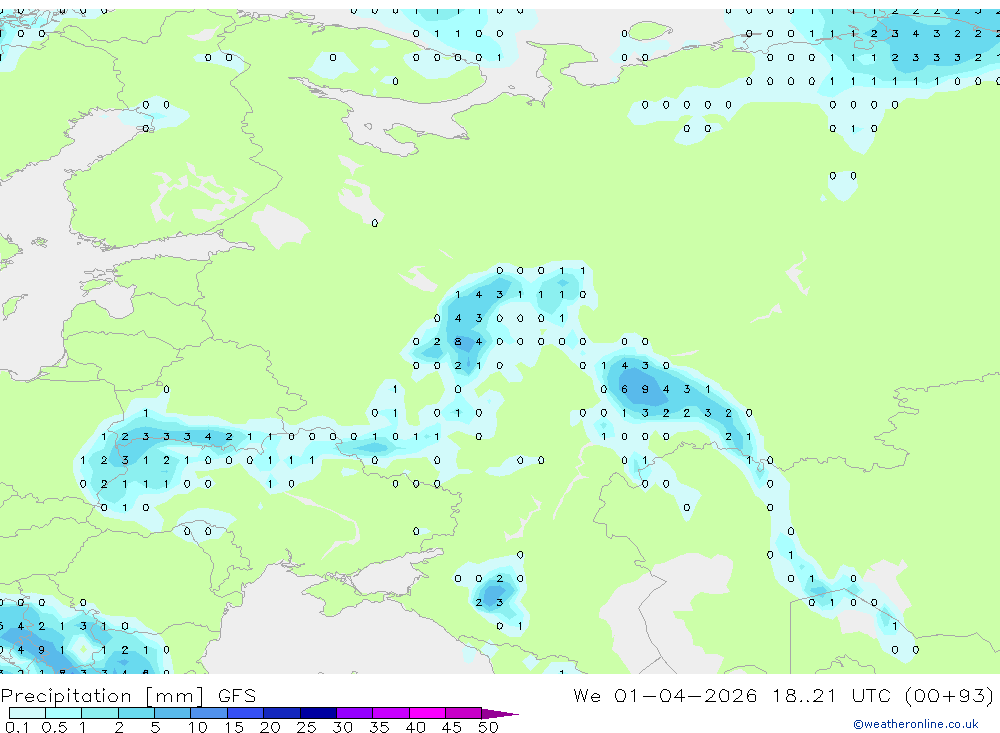Select the 20 mm dark blue legend swatch

(x=281, y=713)
